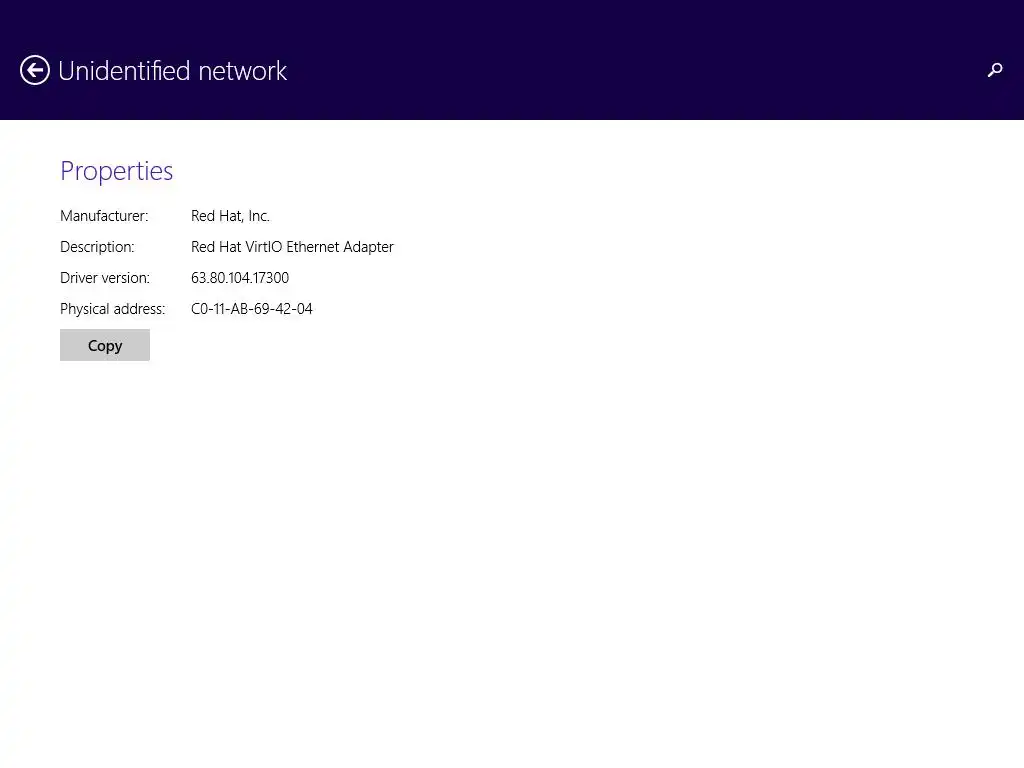Click the back arrow button
Image resolution: width=1024 pixels, height=768 pixels.
pyautogui.click(x=35, y=70)
